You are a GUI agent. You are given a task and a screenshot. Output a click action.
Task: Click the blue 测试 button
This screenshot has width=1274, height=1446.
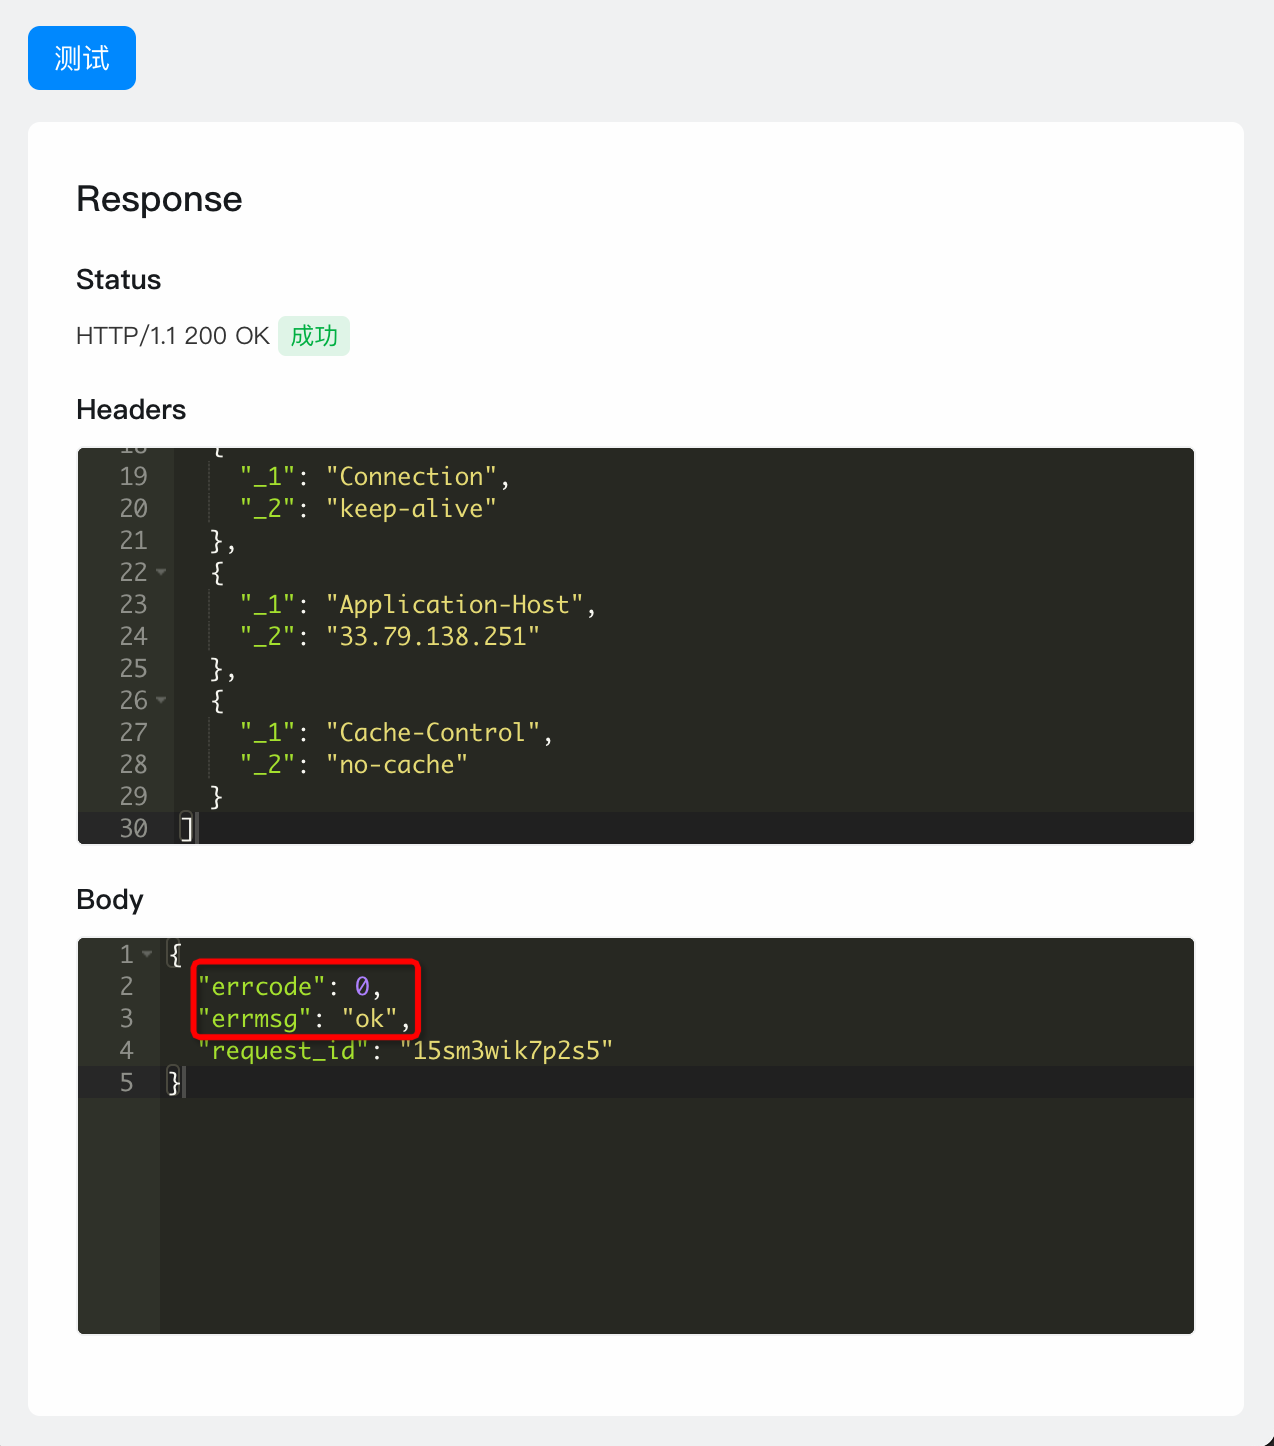tap(82, 58)
